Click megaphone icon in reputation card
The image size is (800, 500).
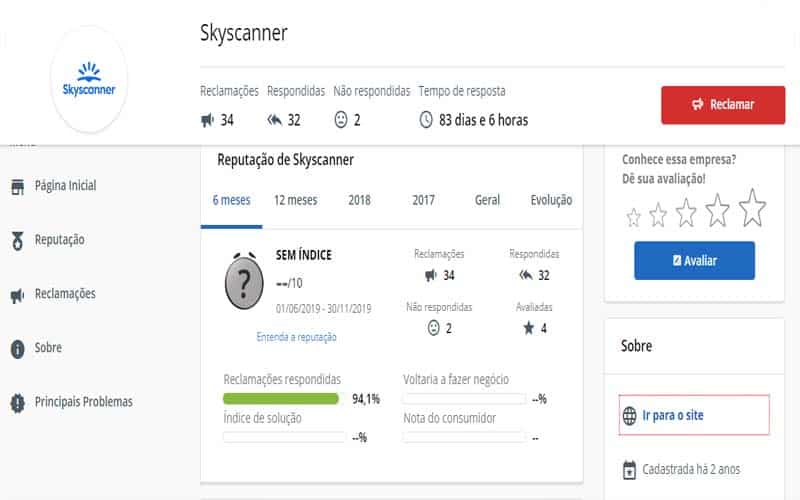[431, 276]
